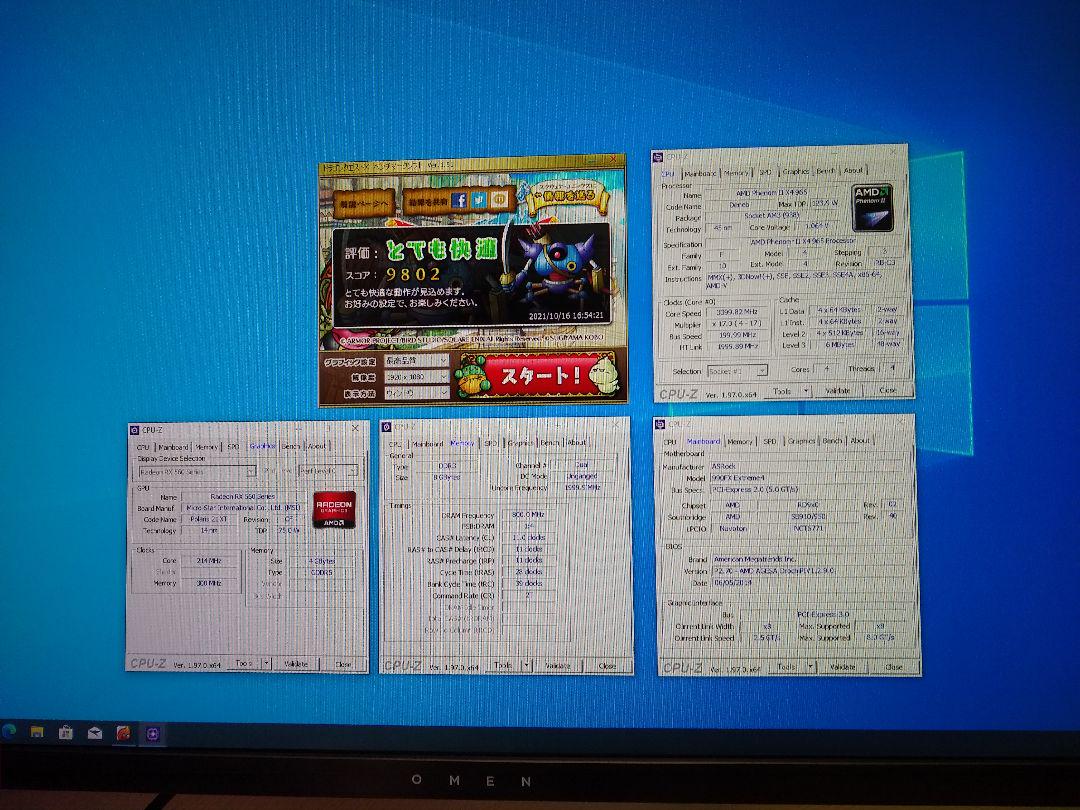Select Memory tab in CPU-Z Mainboard window
1080x810 pixels.
(x=740, y=441)
